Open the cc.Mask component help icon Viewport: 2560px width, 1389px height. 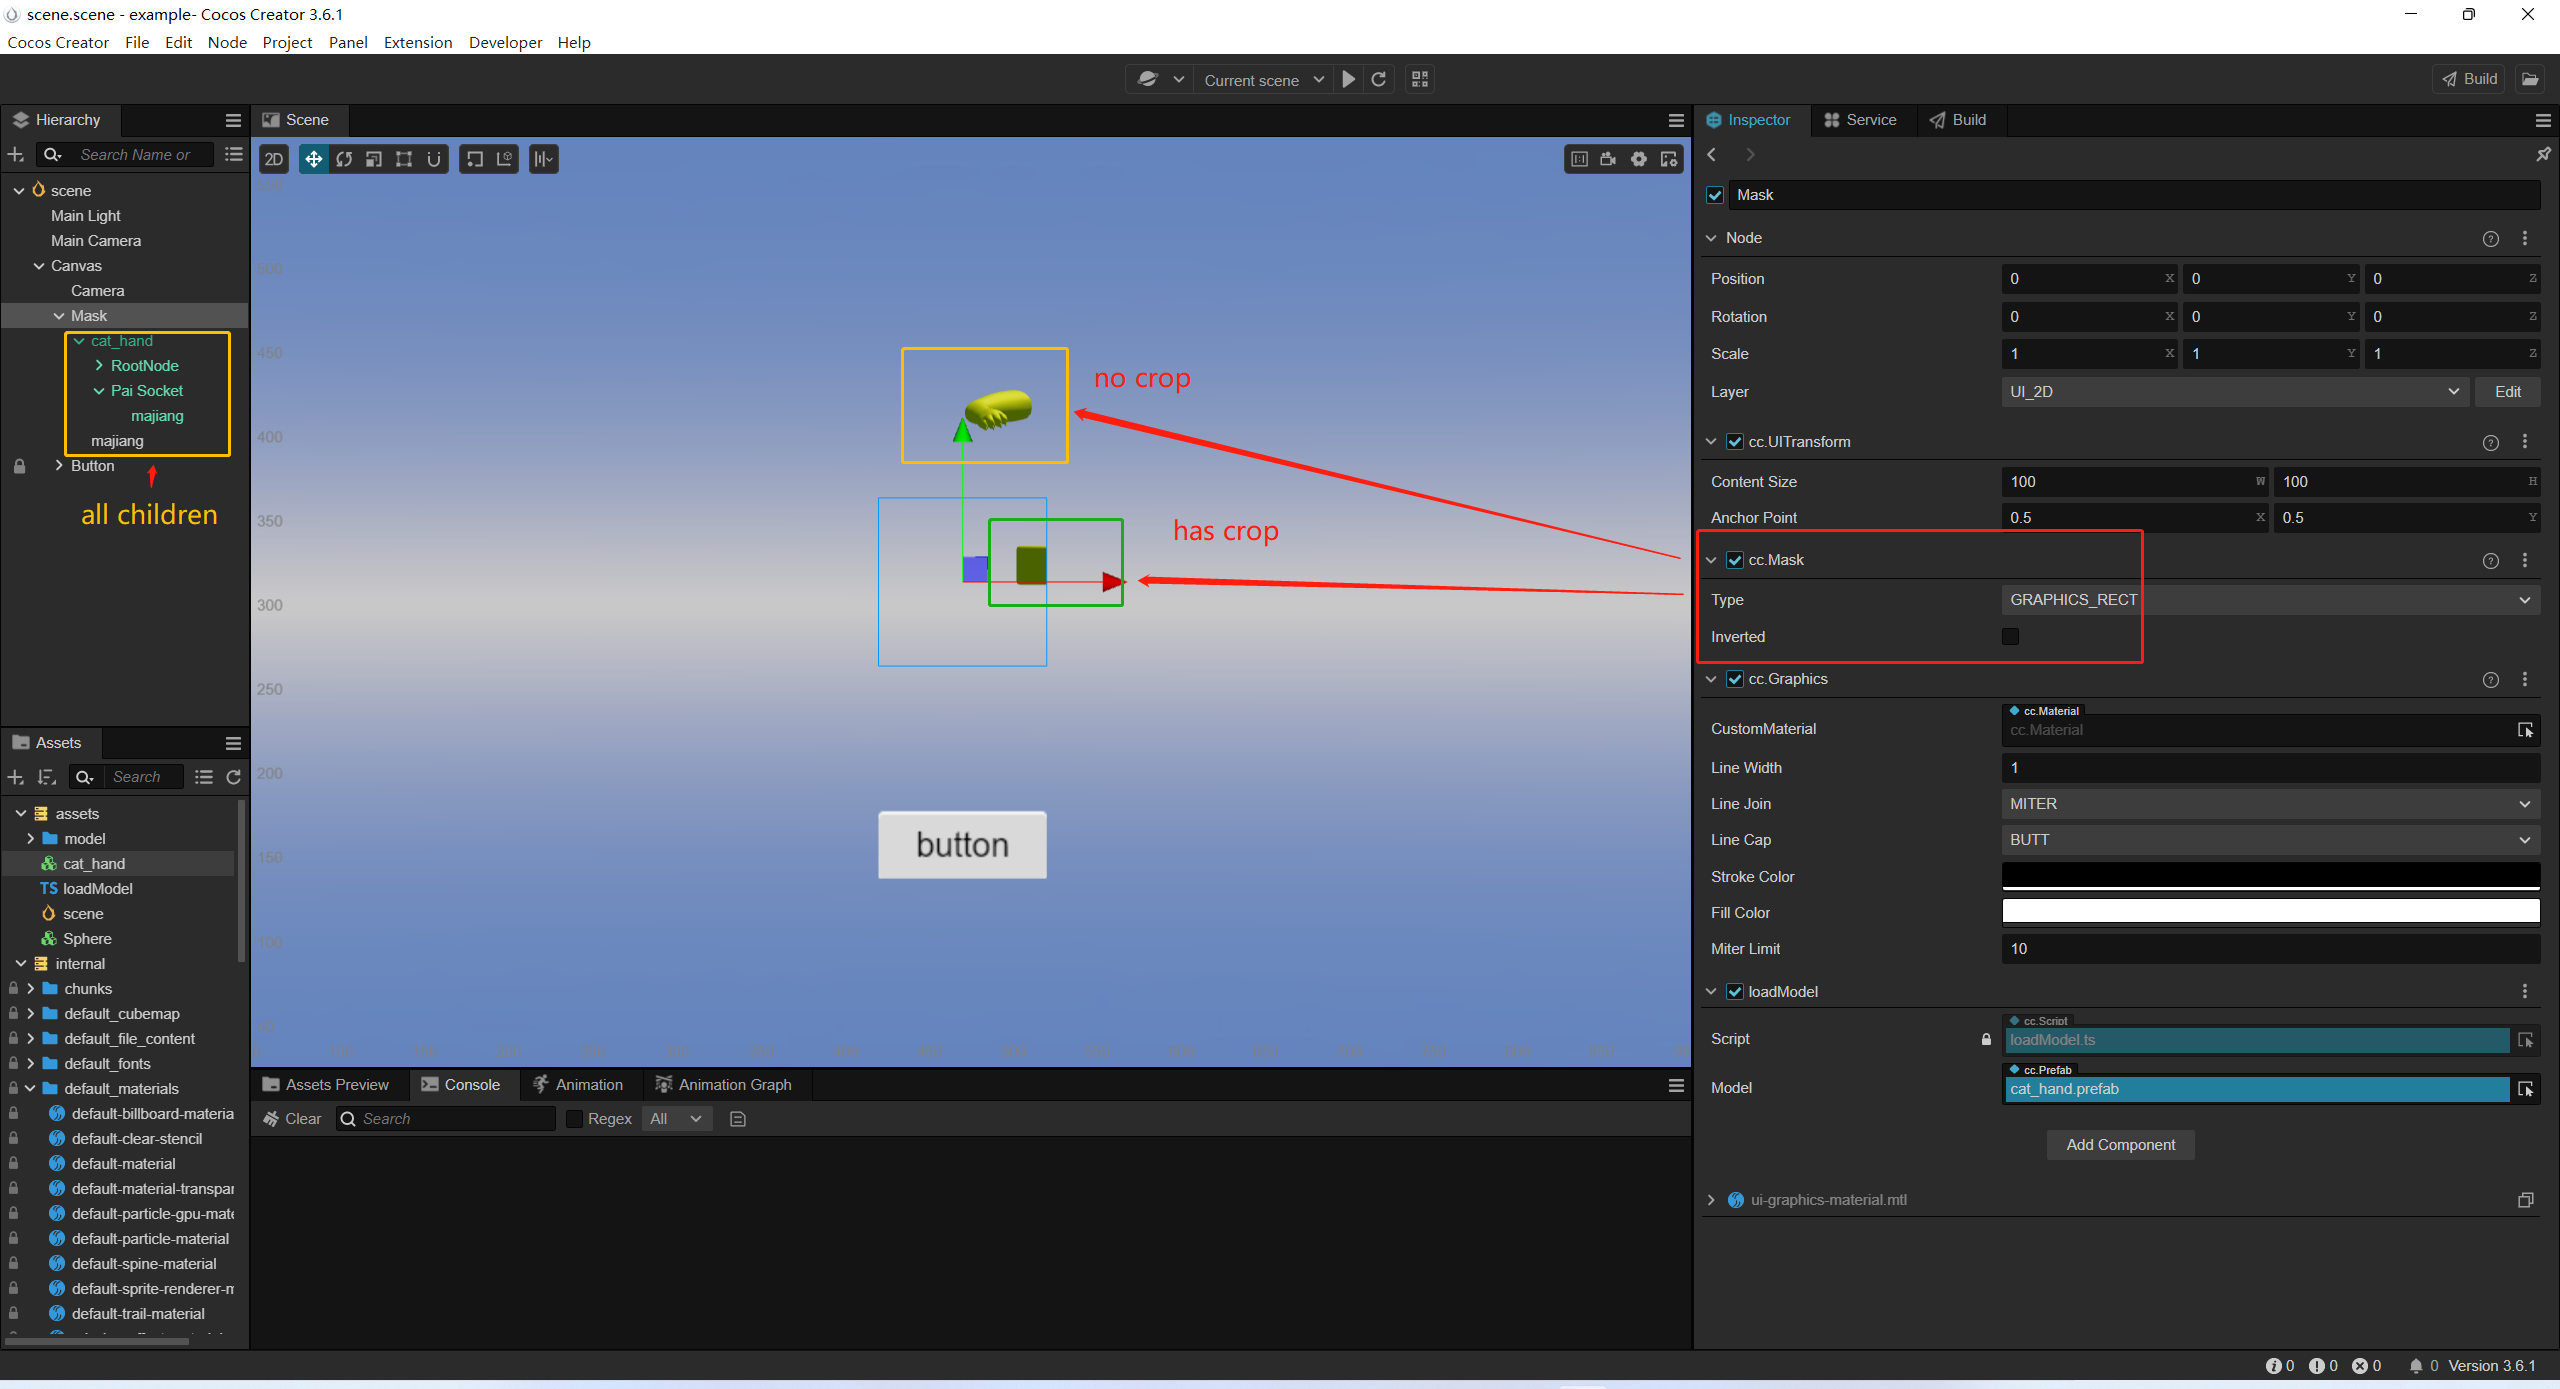click(2490, 561)
